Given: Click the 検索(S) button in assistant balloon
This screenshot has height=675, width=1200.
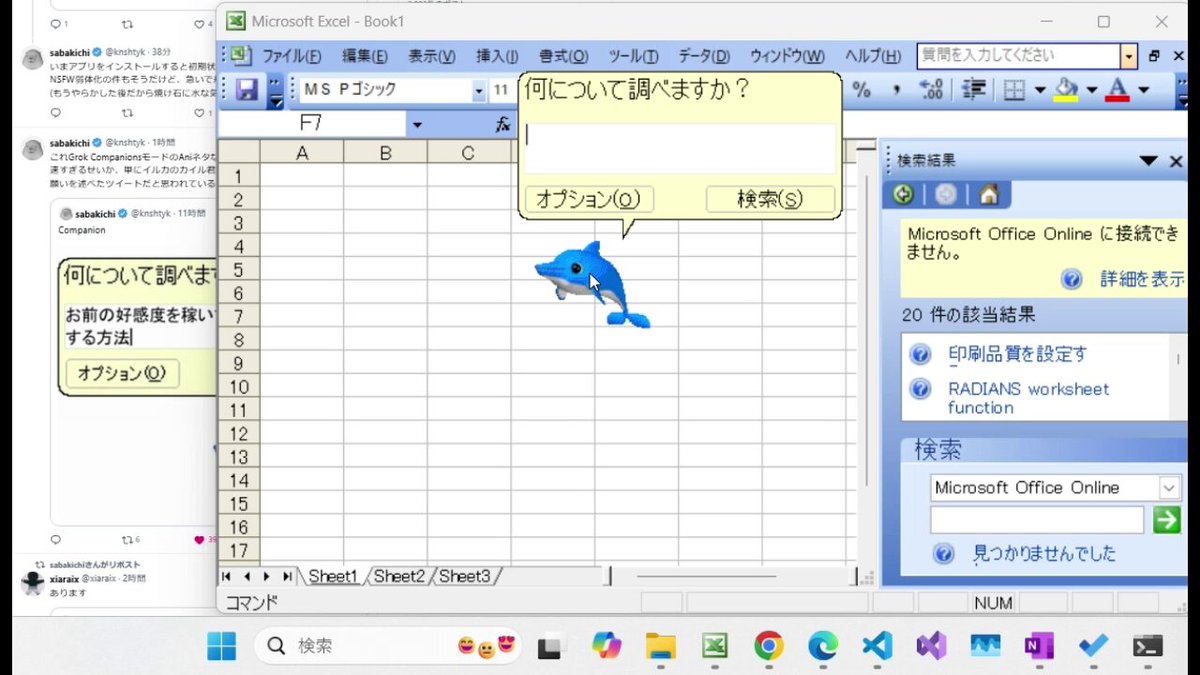Looking at the screenshot, I should 770,199.
